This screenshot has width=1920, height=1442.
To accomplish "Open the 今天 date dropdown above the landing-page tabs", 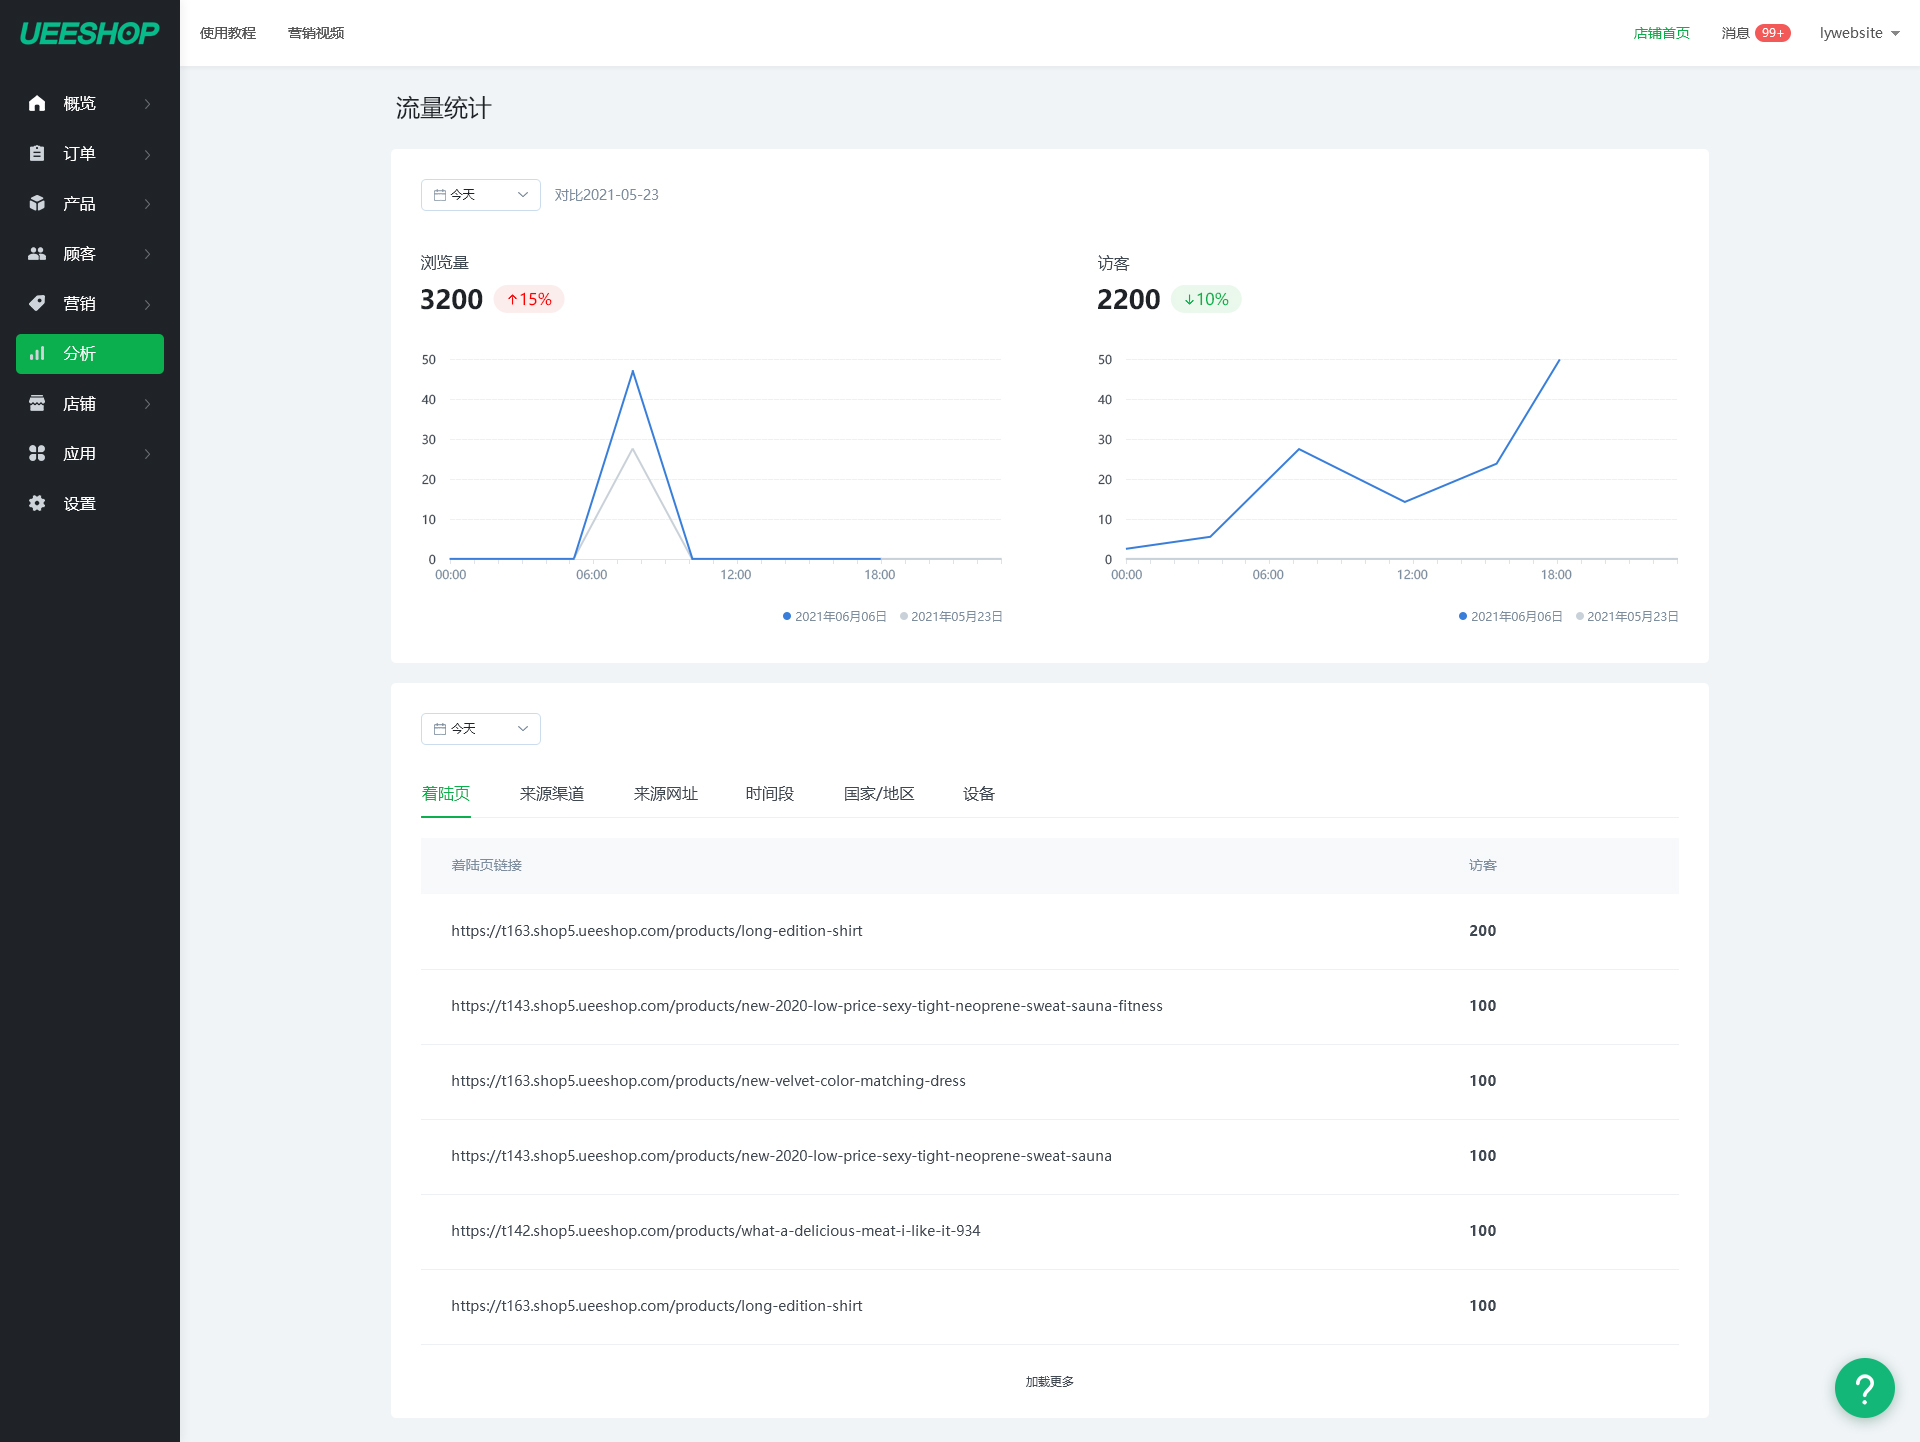I will click(x=480, y=729).
